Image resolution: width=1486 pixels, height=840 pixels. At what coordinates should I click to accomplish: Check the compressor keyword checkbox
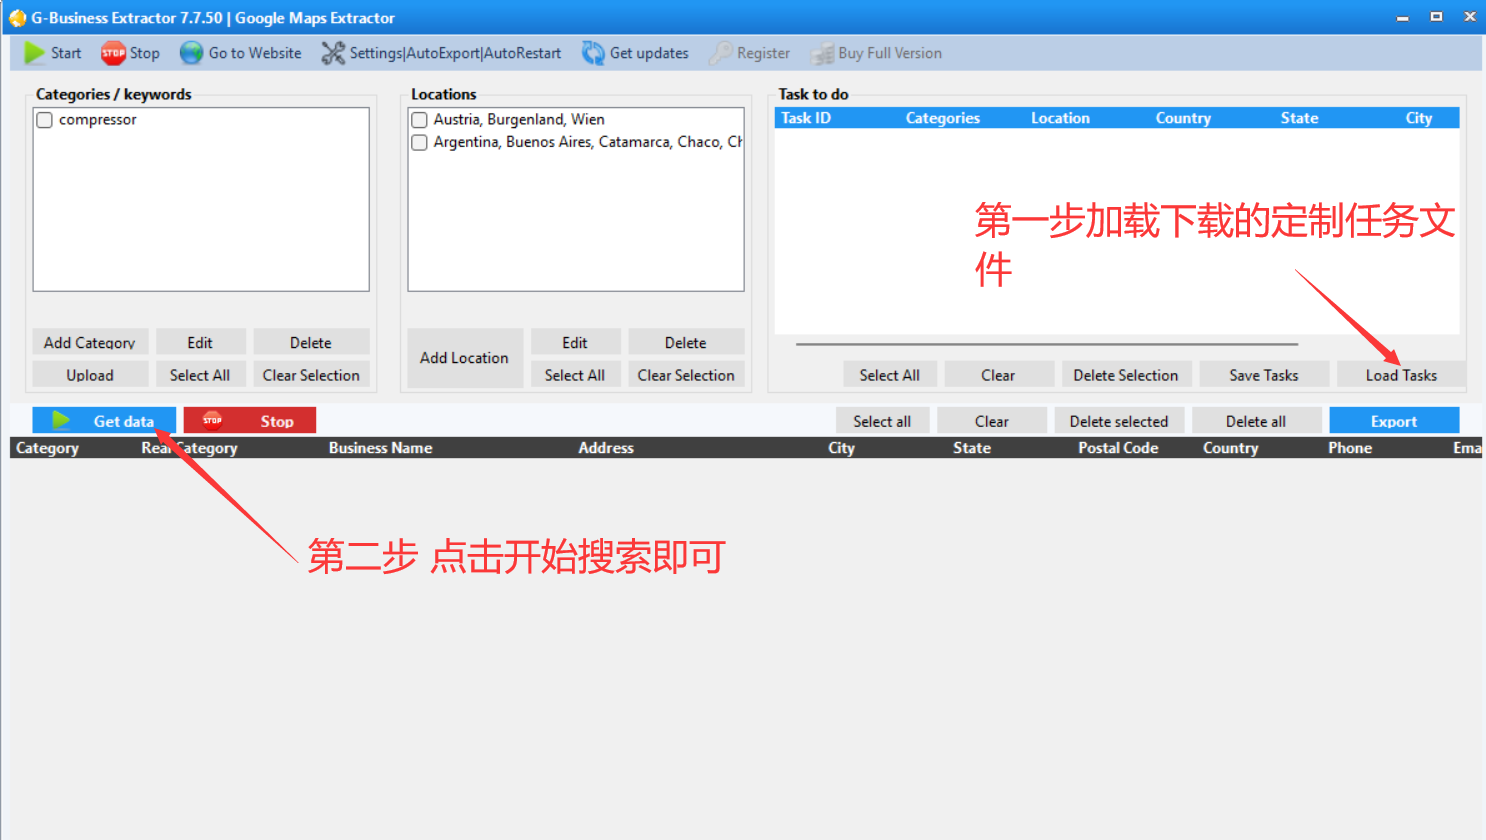(x=44, y=119)
